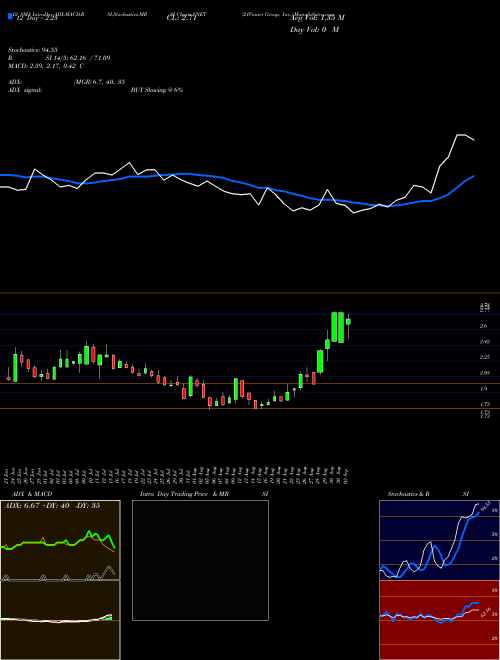
Task: Click the MACD lower-left sub-panel
Action: click(x=60, y=620)
